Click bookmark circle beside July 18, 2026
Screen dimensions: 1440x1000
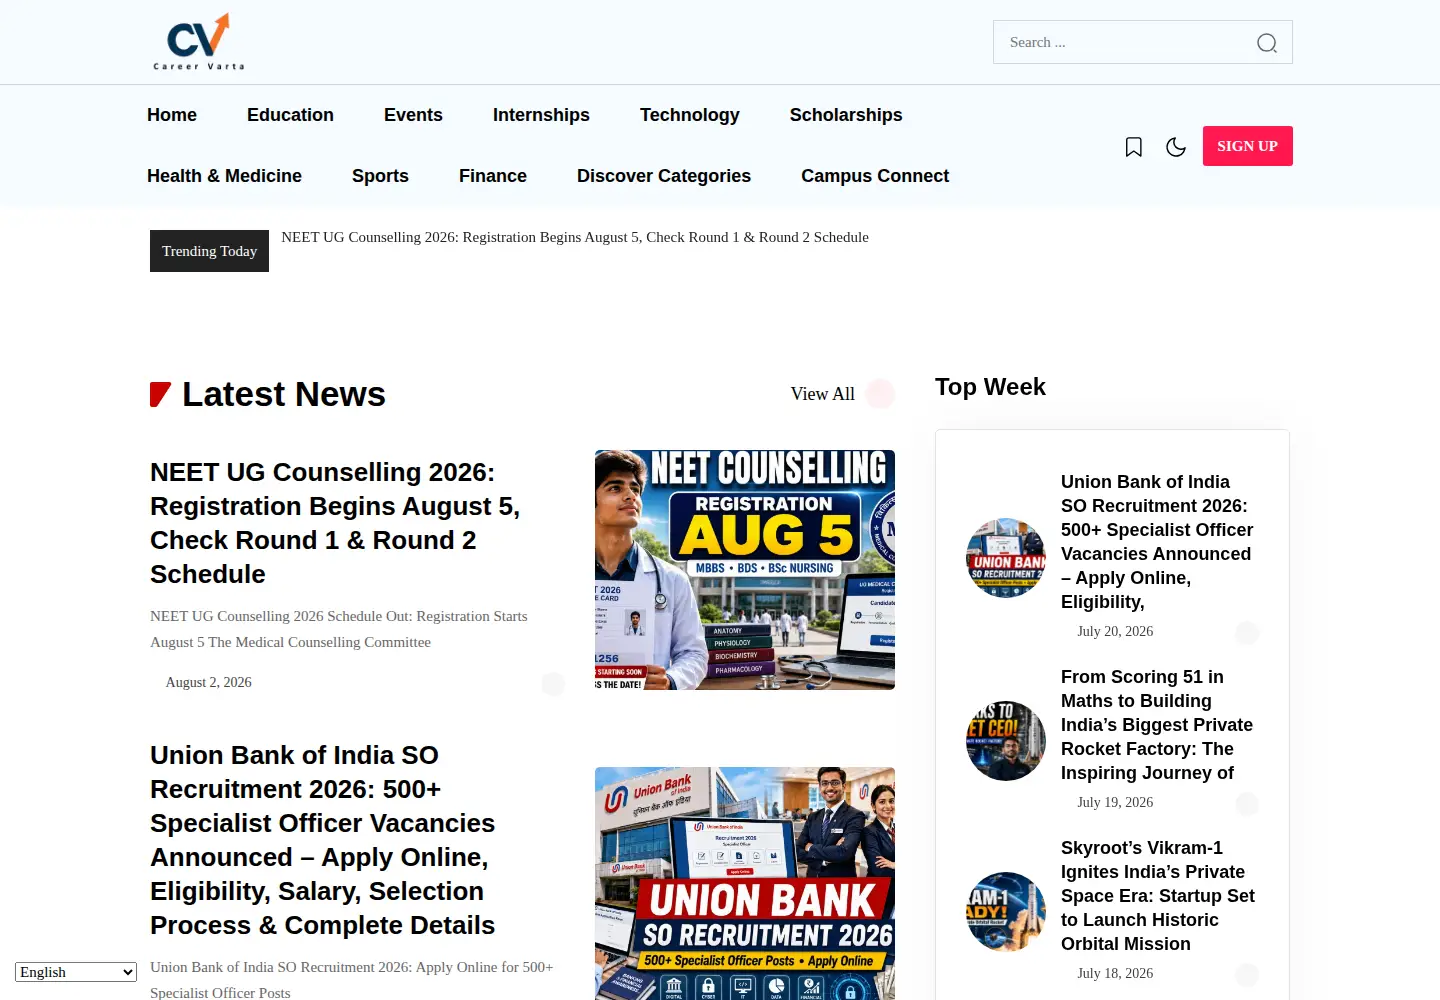pyautogui.click(x=1247, y=975)
